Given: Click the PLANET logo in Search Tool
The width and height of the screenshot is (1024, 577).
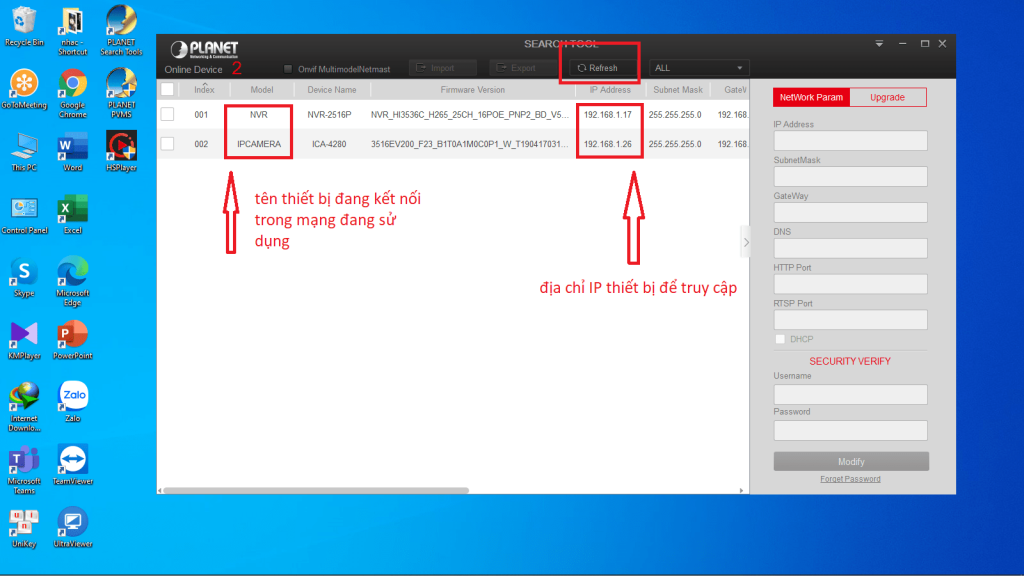Looking at the screenshot, I should [204, 50].
